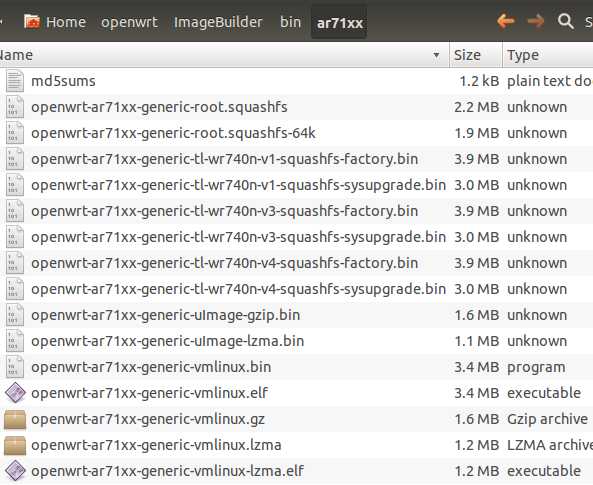Sort files by Type column header
Screen dimensions: 593x485
(x=548, y=55)
